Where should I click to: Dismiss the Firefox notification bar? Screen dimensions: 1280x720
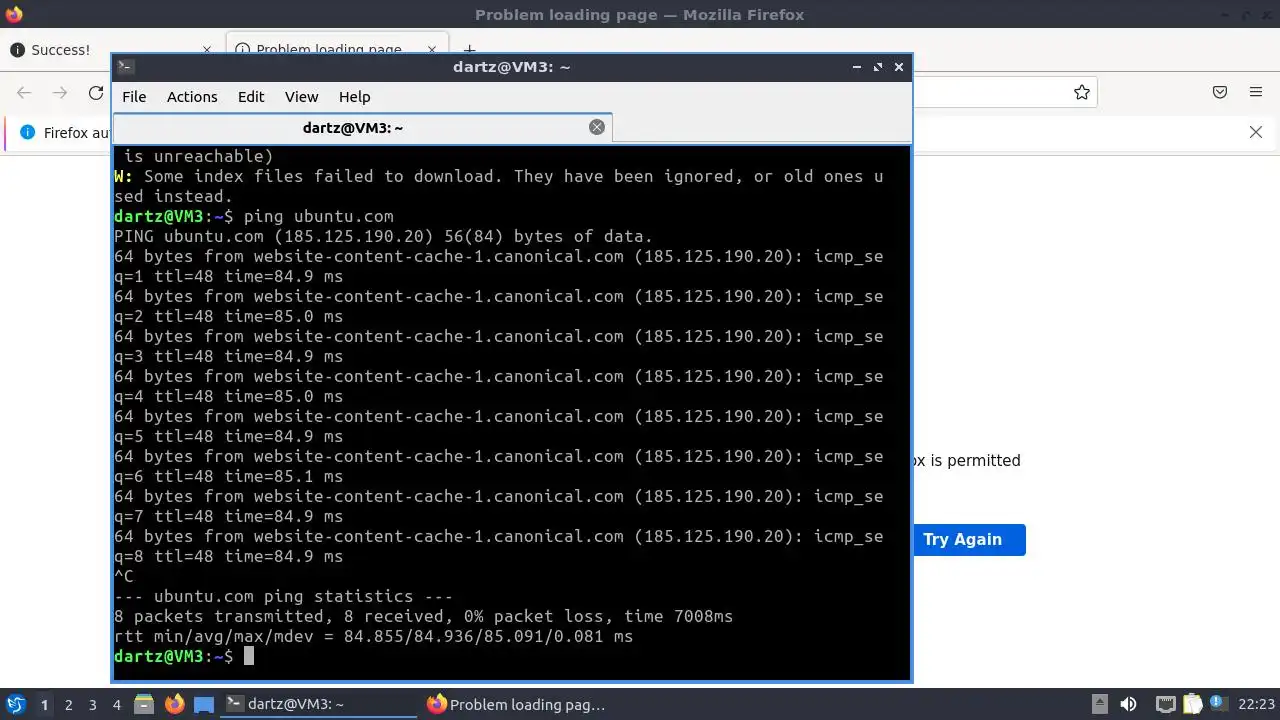1256,132
